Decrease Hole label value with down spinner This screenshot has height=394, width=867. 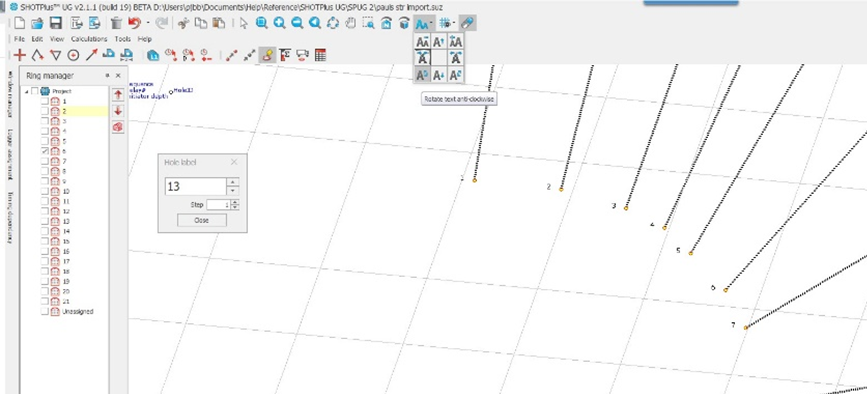pyautogui.click(x=233, y=191)
